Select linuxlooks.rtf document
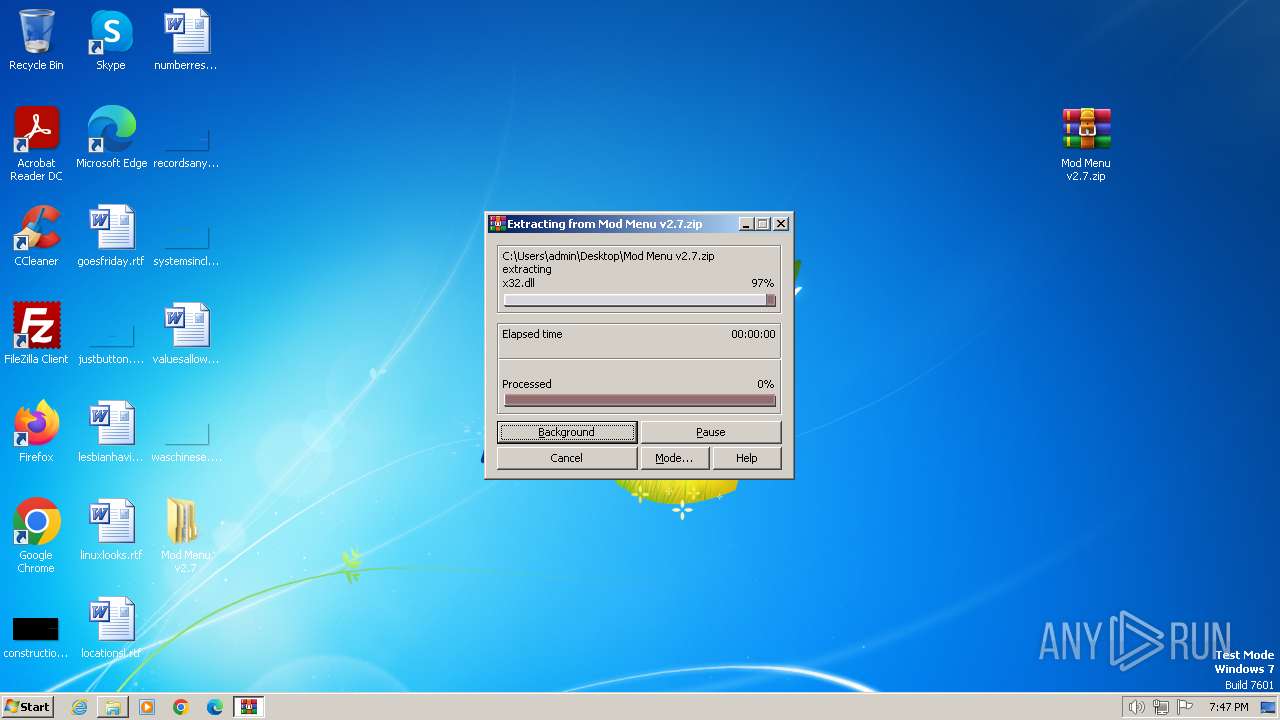1280x720 pixels. (x=111, y=530)
